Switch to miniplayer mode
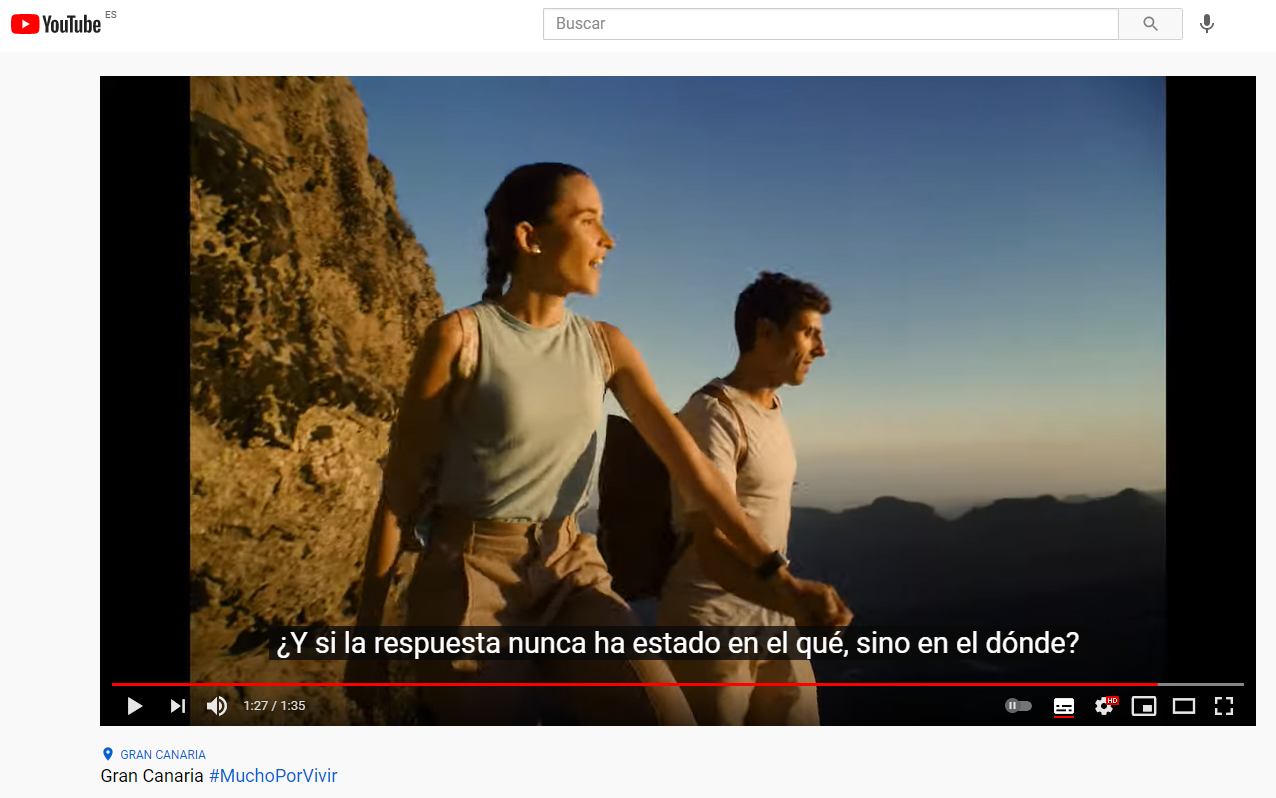 pos(1144,706)
